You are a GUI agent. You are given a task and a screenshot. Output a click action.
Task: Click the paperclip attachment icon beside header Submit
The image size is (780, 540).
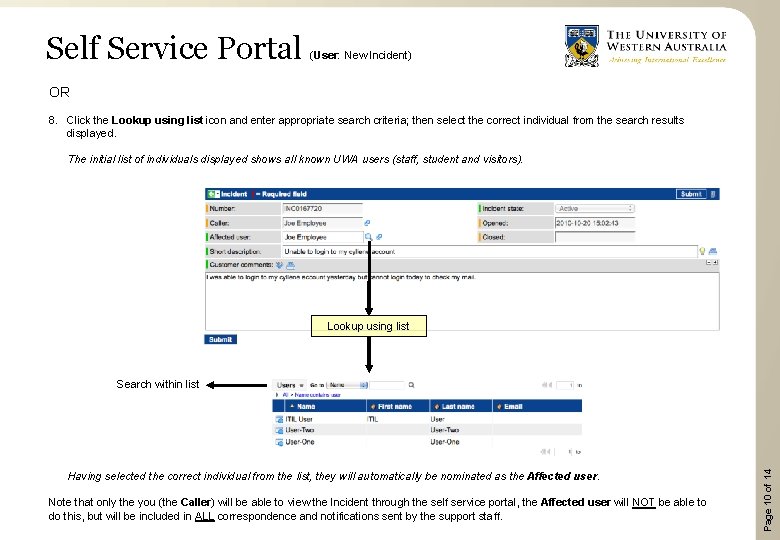click(x=713, y=194)
